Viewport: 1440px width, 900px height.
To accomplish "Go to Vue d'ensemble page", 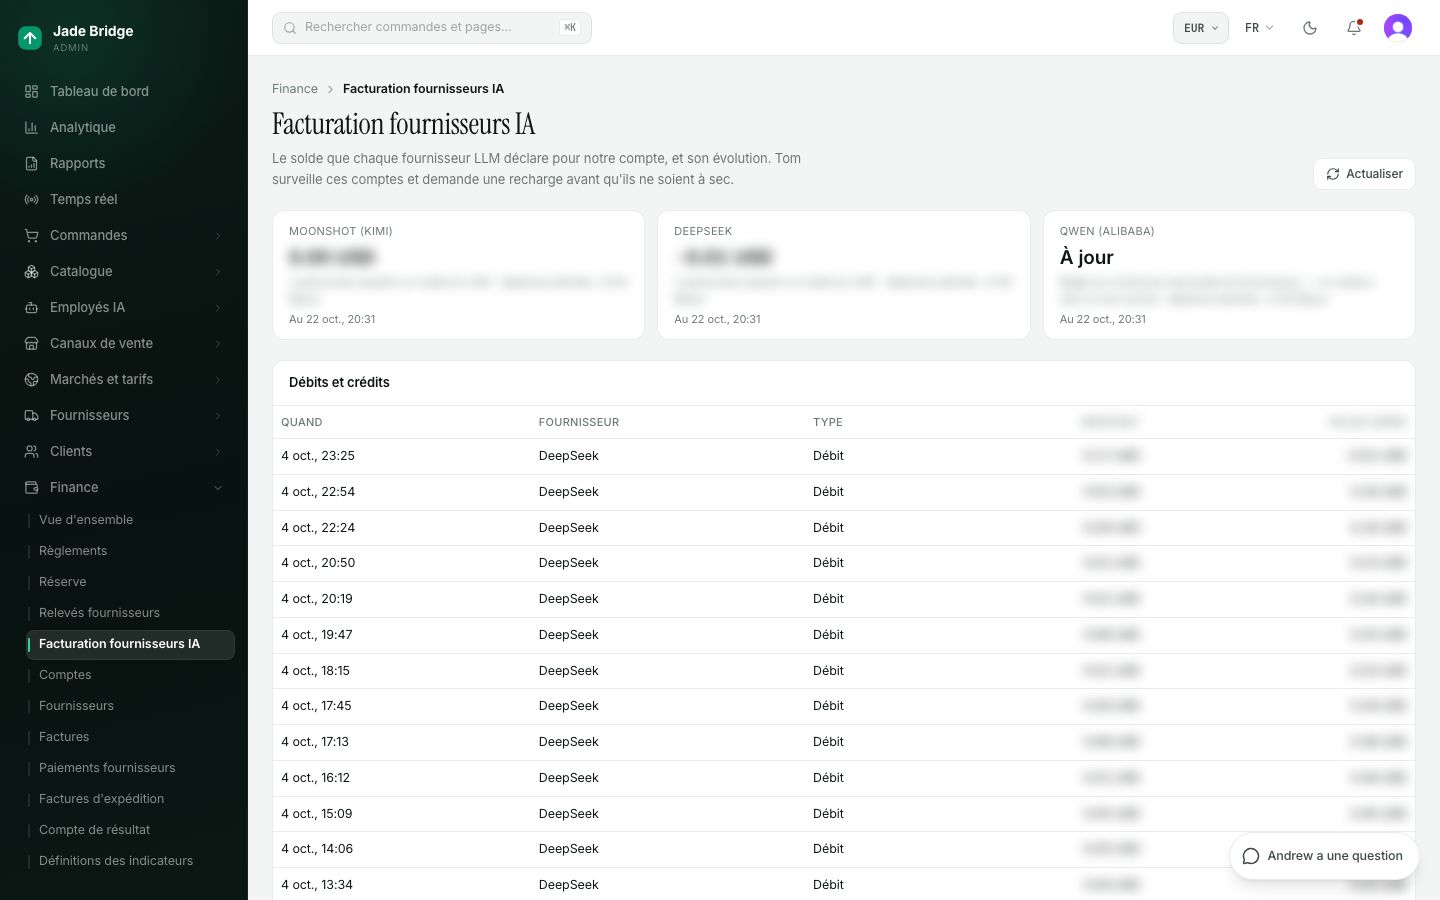I will tap(86, 520).
